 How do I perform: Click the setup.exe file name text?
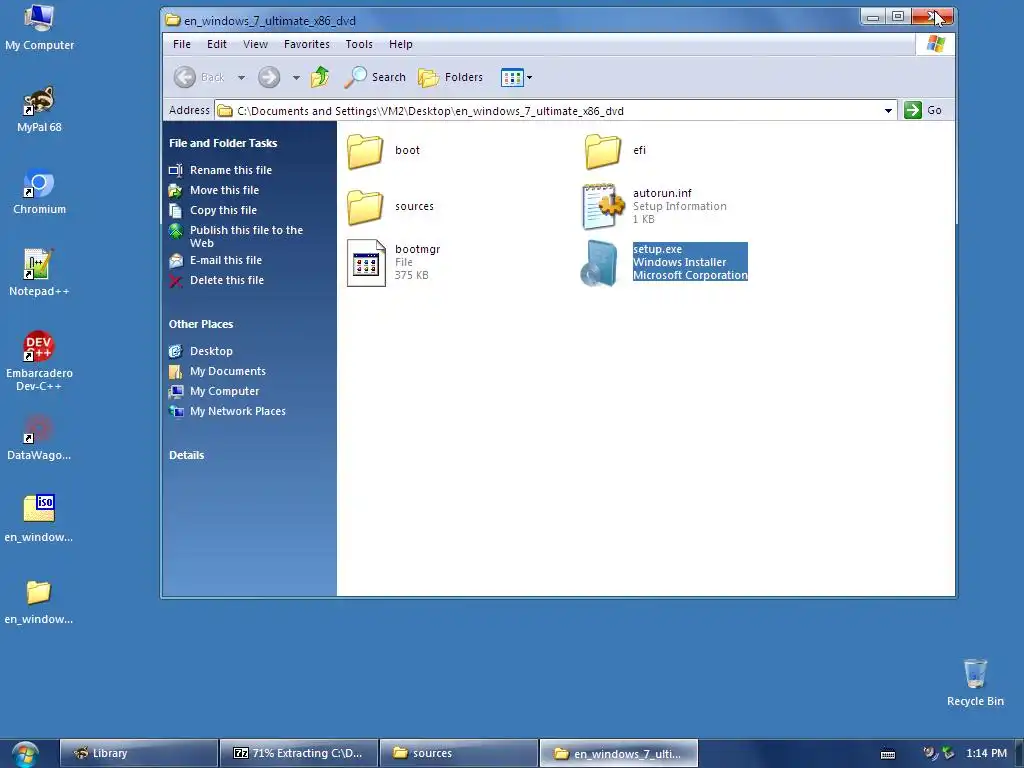(x=657, y=249)
